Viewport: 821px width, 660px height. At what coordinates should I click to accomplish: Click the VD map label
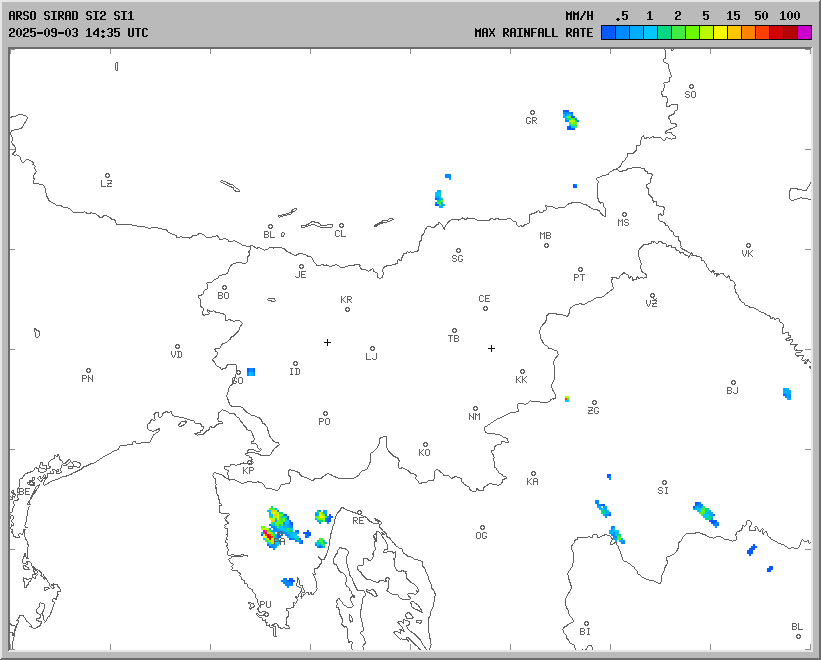tap(176, 354)
